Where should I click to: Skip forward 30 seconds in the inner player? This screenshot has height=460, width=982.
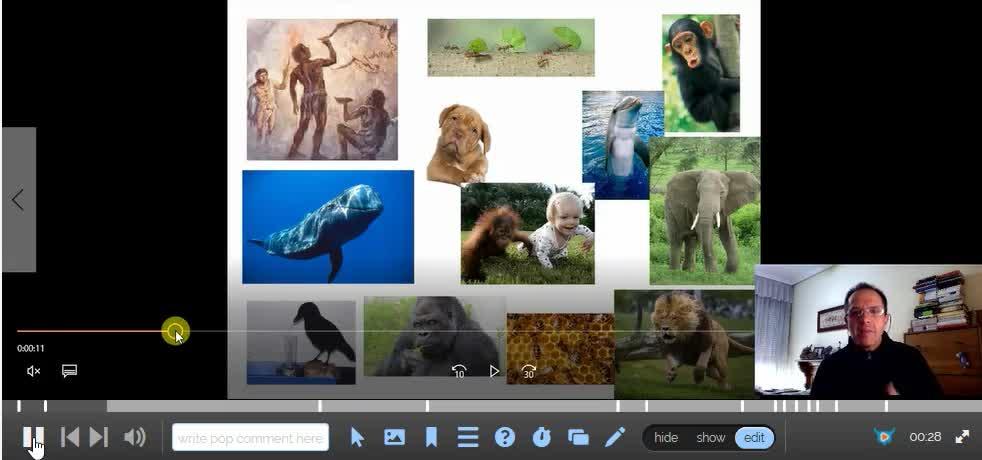pyautogui.click(x=528, y=371)
